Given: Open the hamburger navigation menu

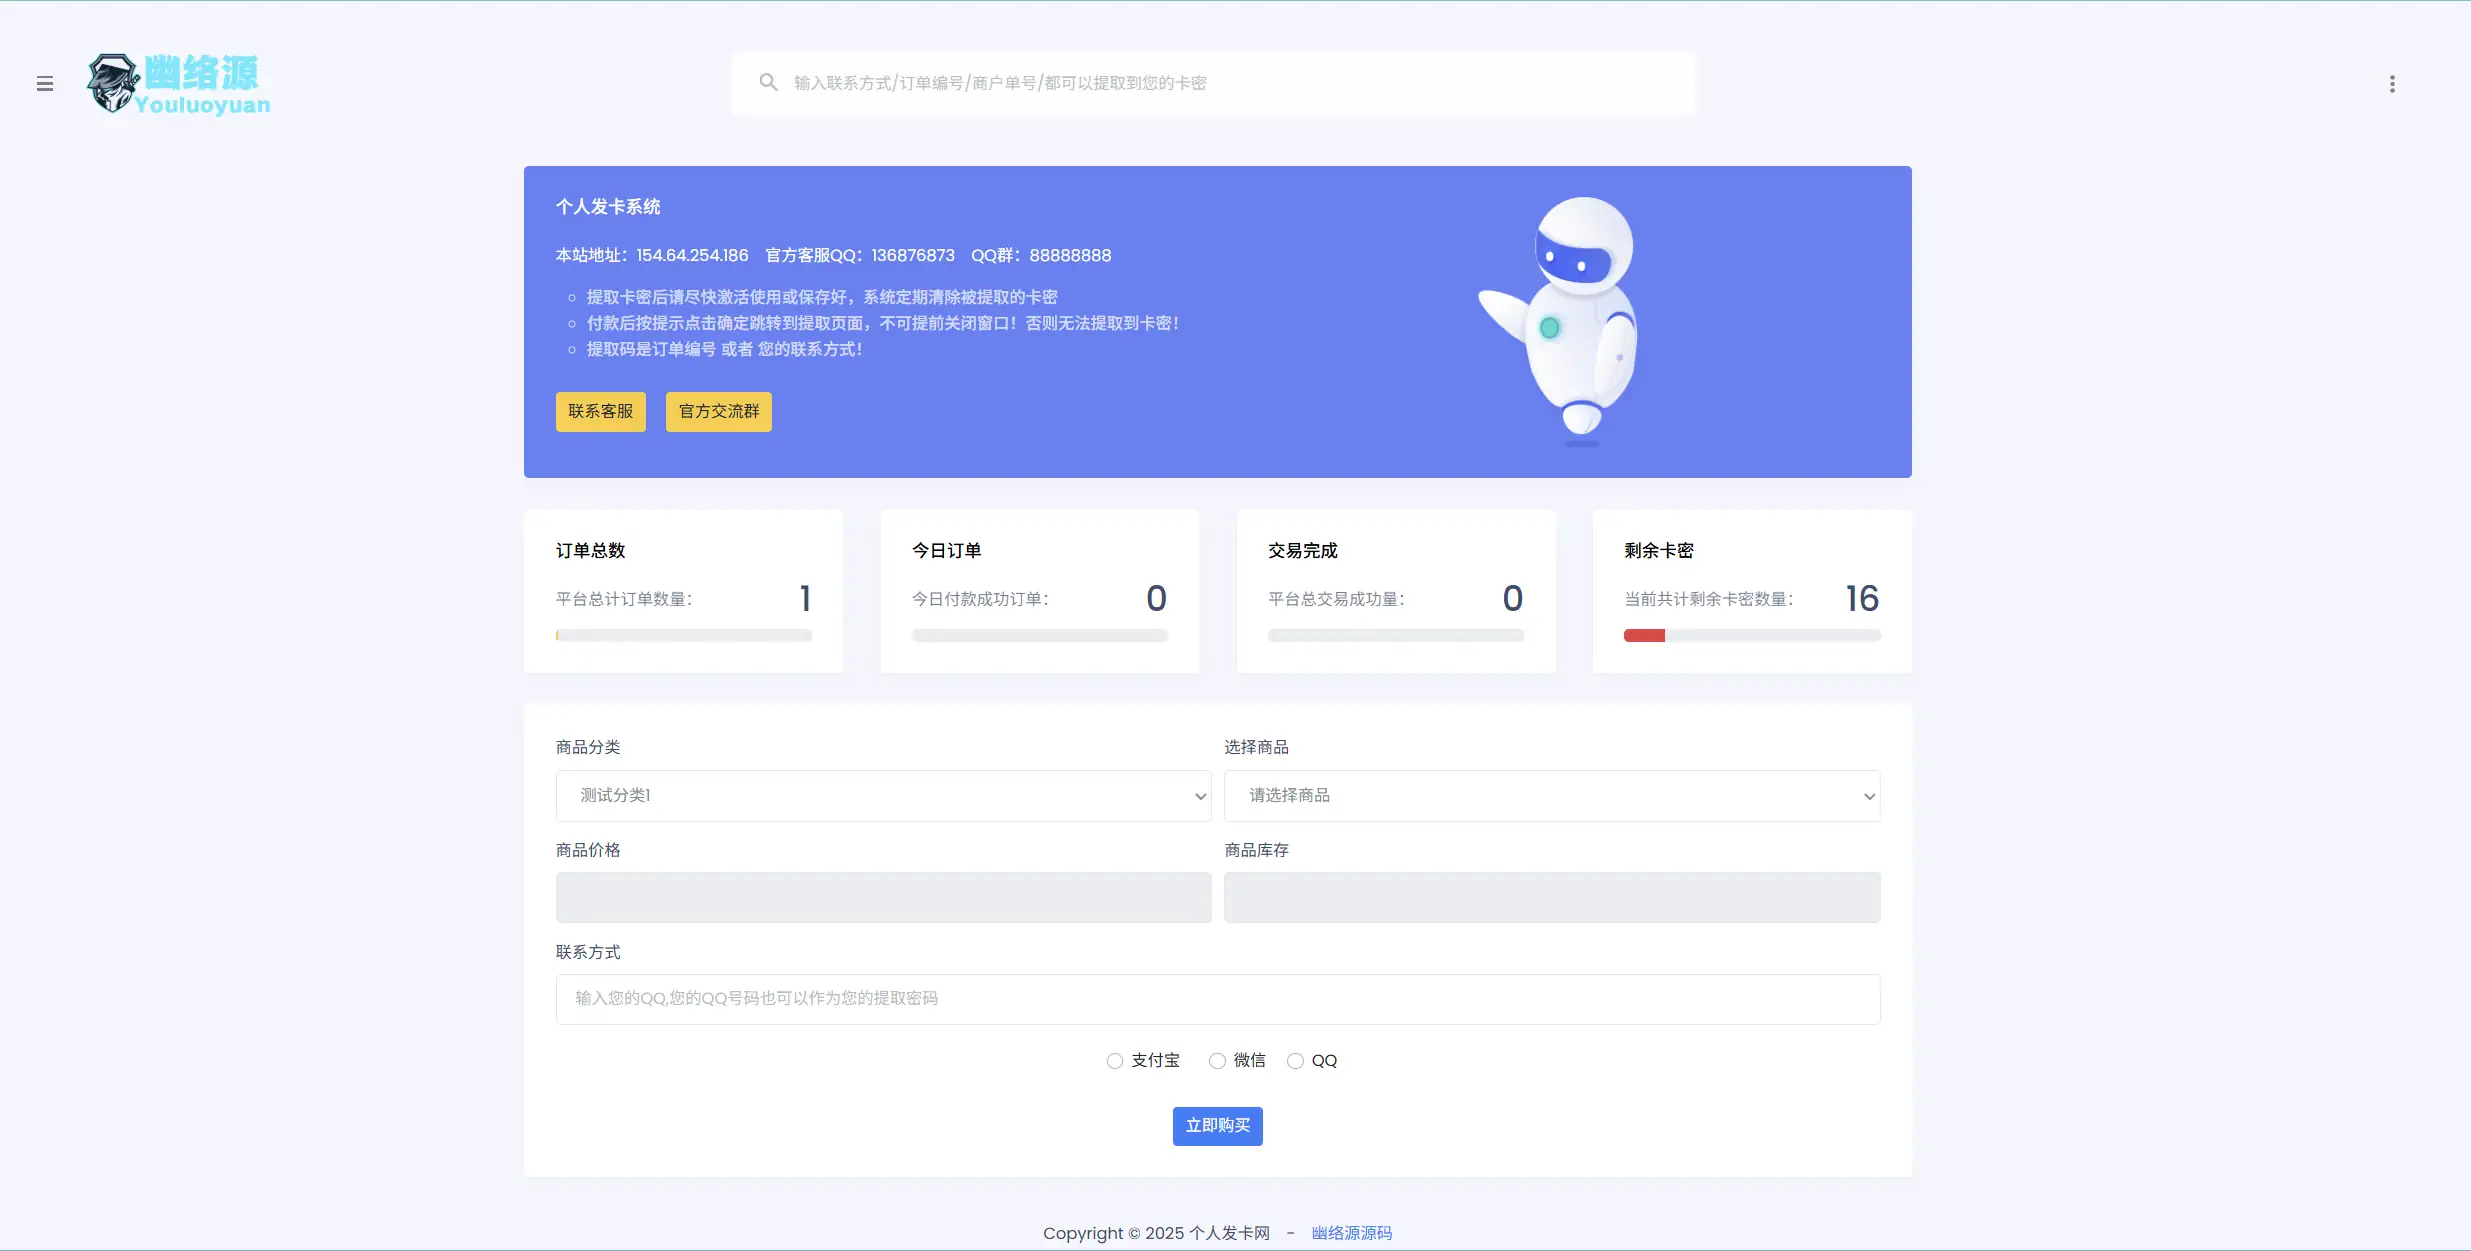Looking at the screenshot, I should click(45, 83).
